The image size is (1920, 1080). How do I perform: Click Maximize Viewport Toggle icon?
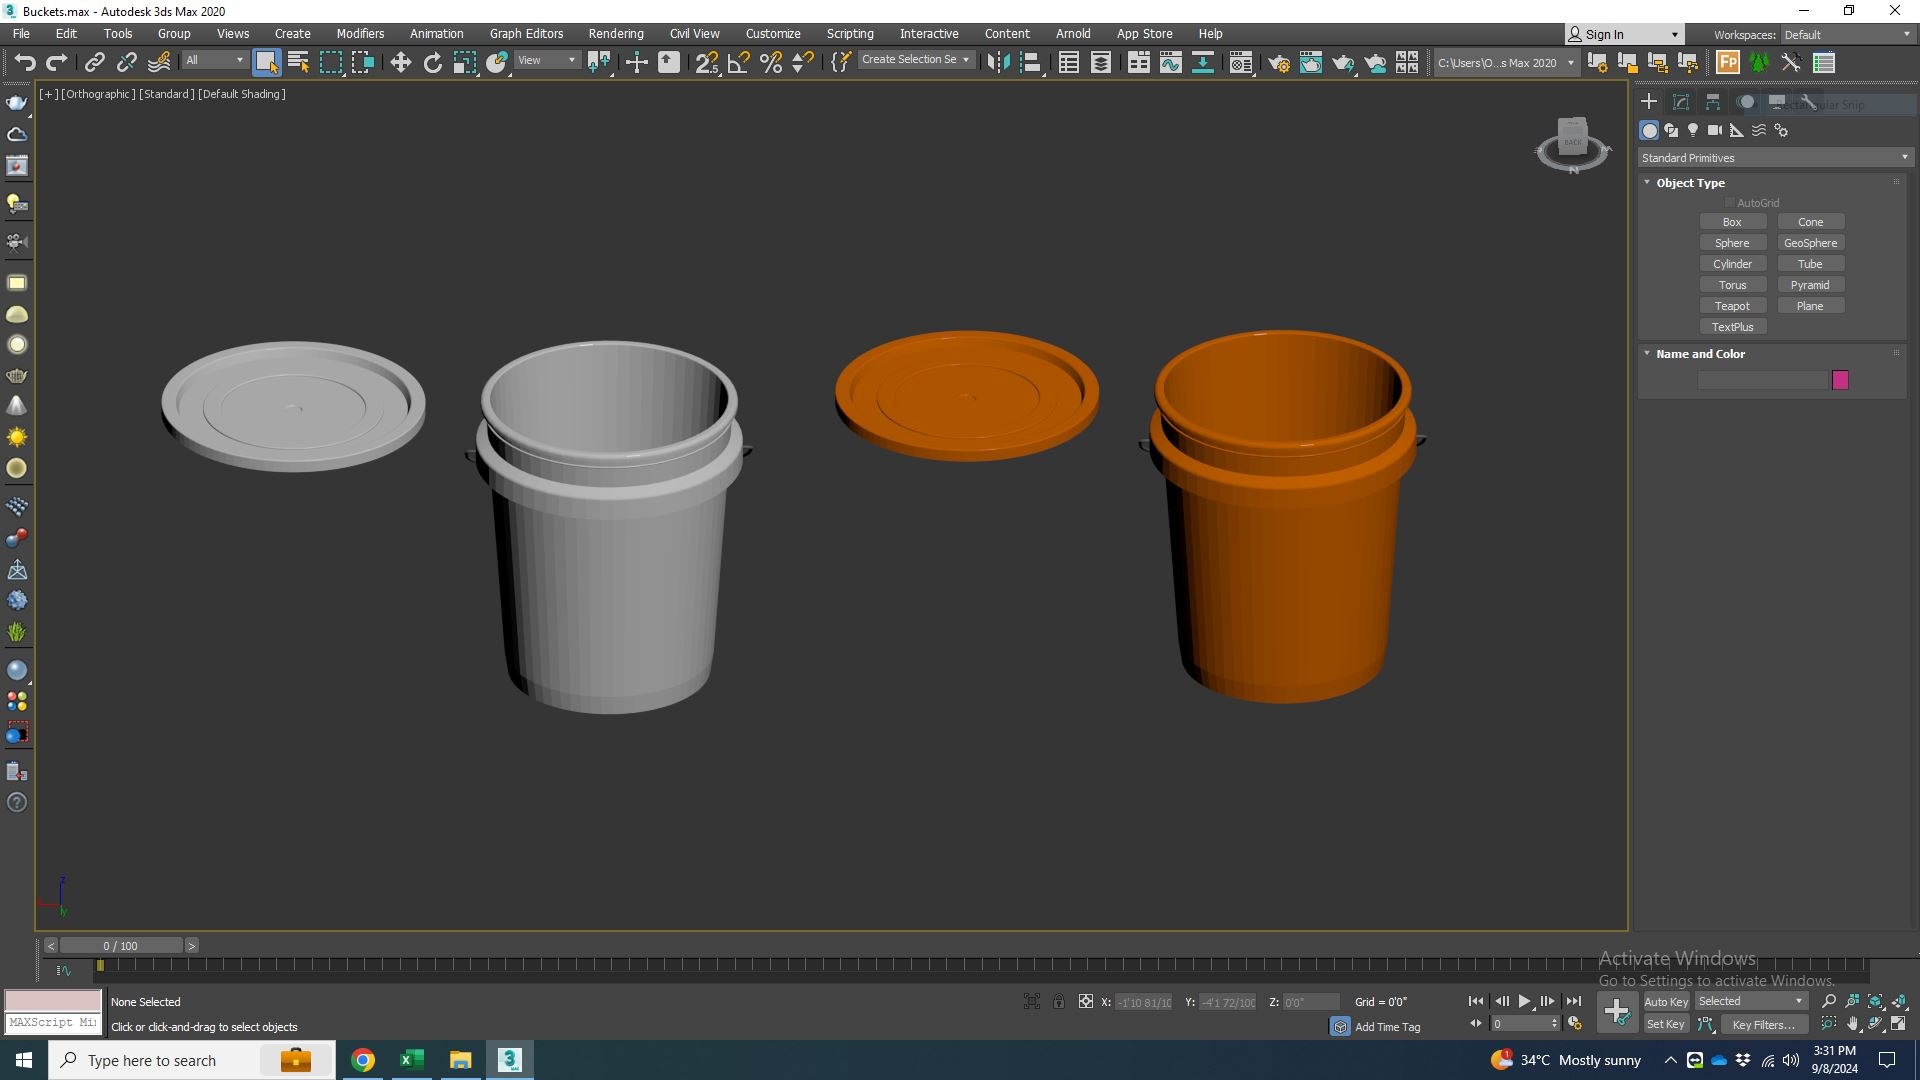(x=1899, y=1024)
